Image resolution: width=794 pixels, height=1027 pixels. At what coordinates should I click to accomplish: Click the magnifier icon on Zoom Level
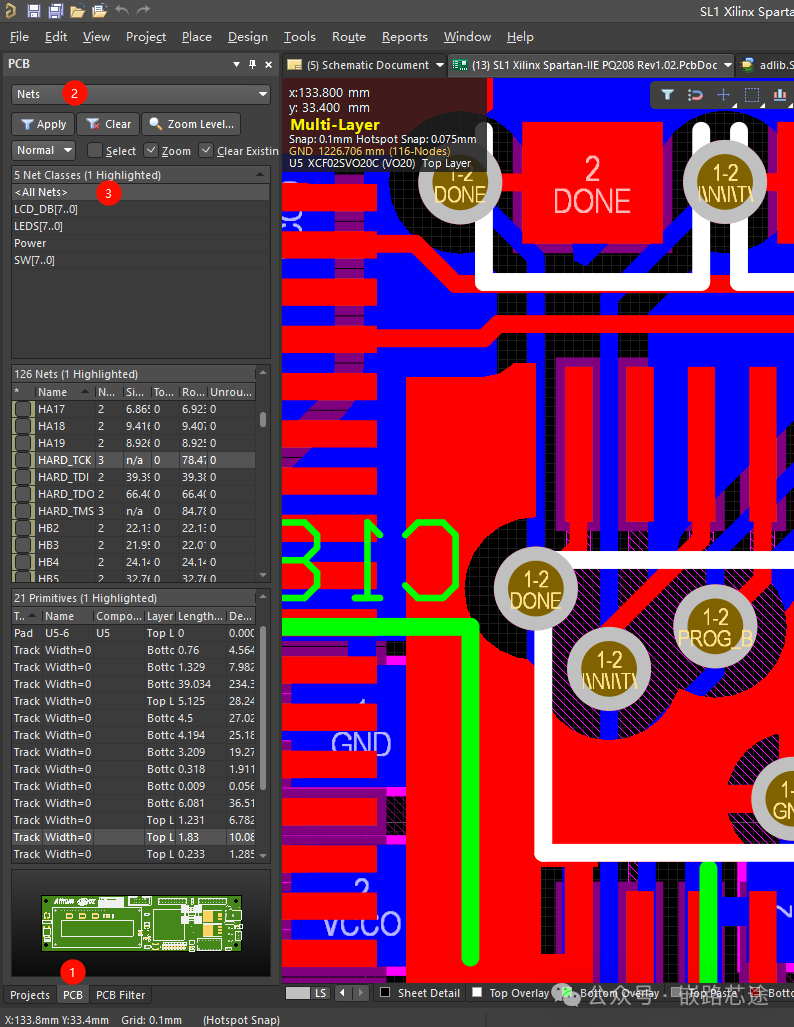[x=155, y=124]
